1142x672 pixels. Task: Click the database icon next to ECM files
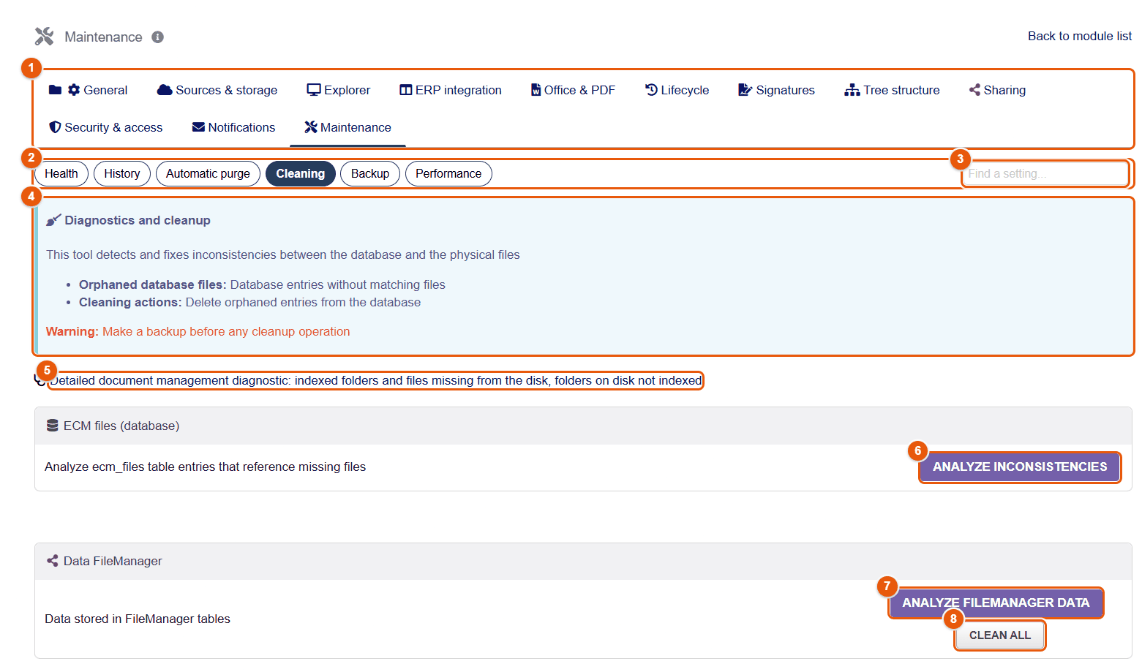click(x=52, y=425)
